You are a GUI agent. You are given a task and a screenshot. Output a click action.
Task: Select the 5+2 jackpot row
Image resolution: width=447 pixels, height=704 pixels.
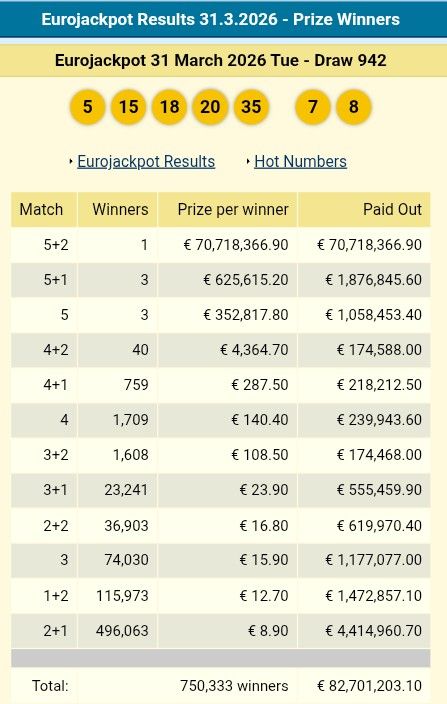point(221,245)
